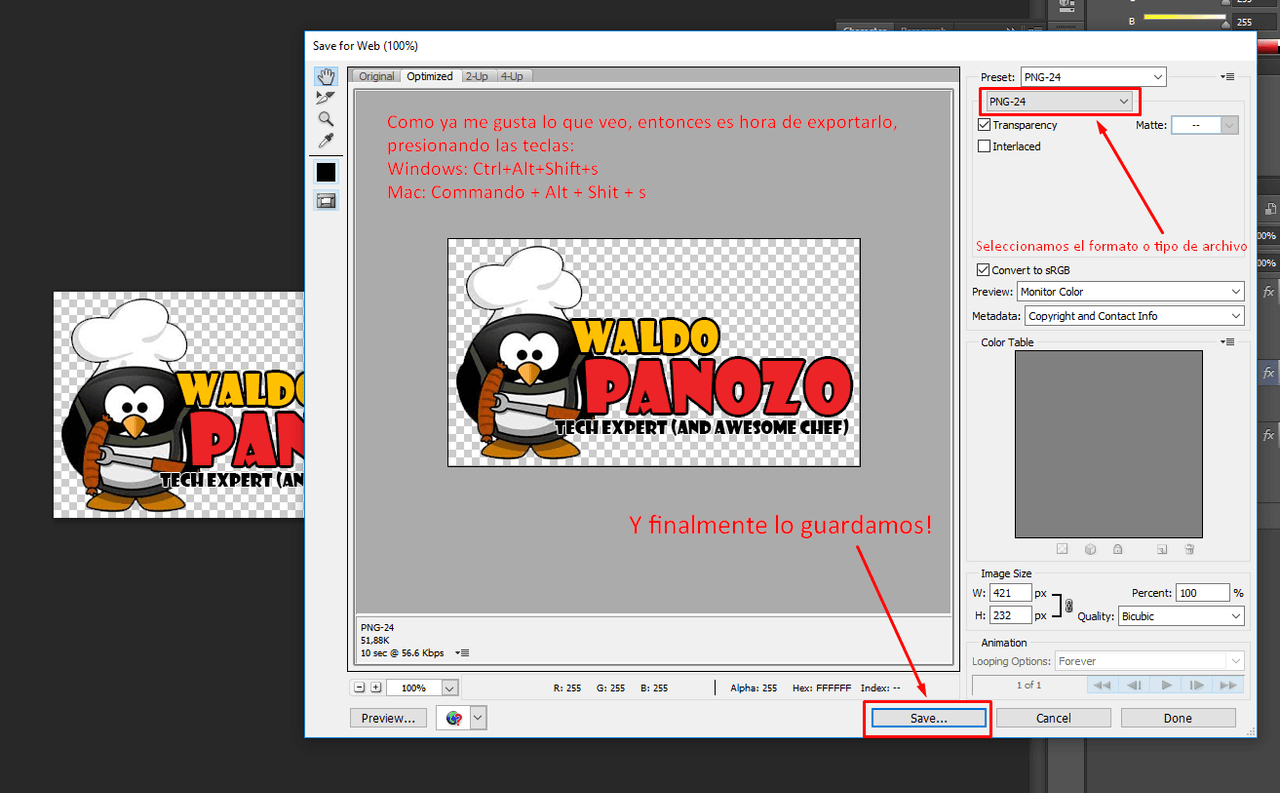Open the Looping Options dropdown

pos(1150,661)
